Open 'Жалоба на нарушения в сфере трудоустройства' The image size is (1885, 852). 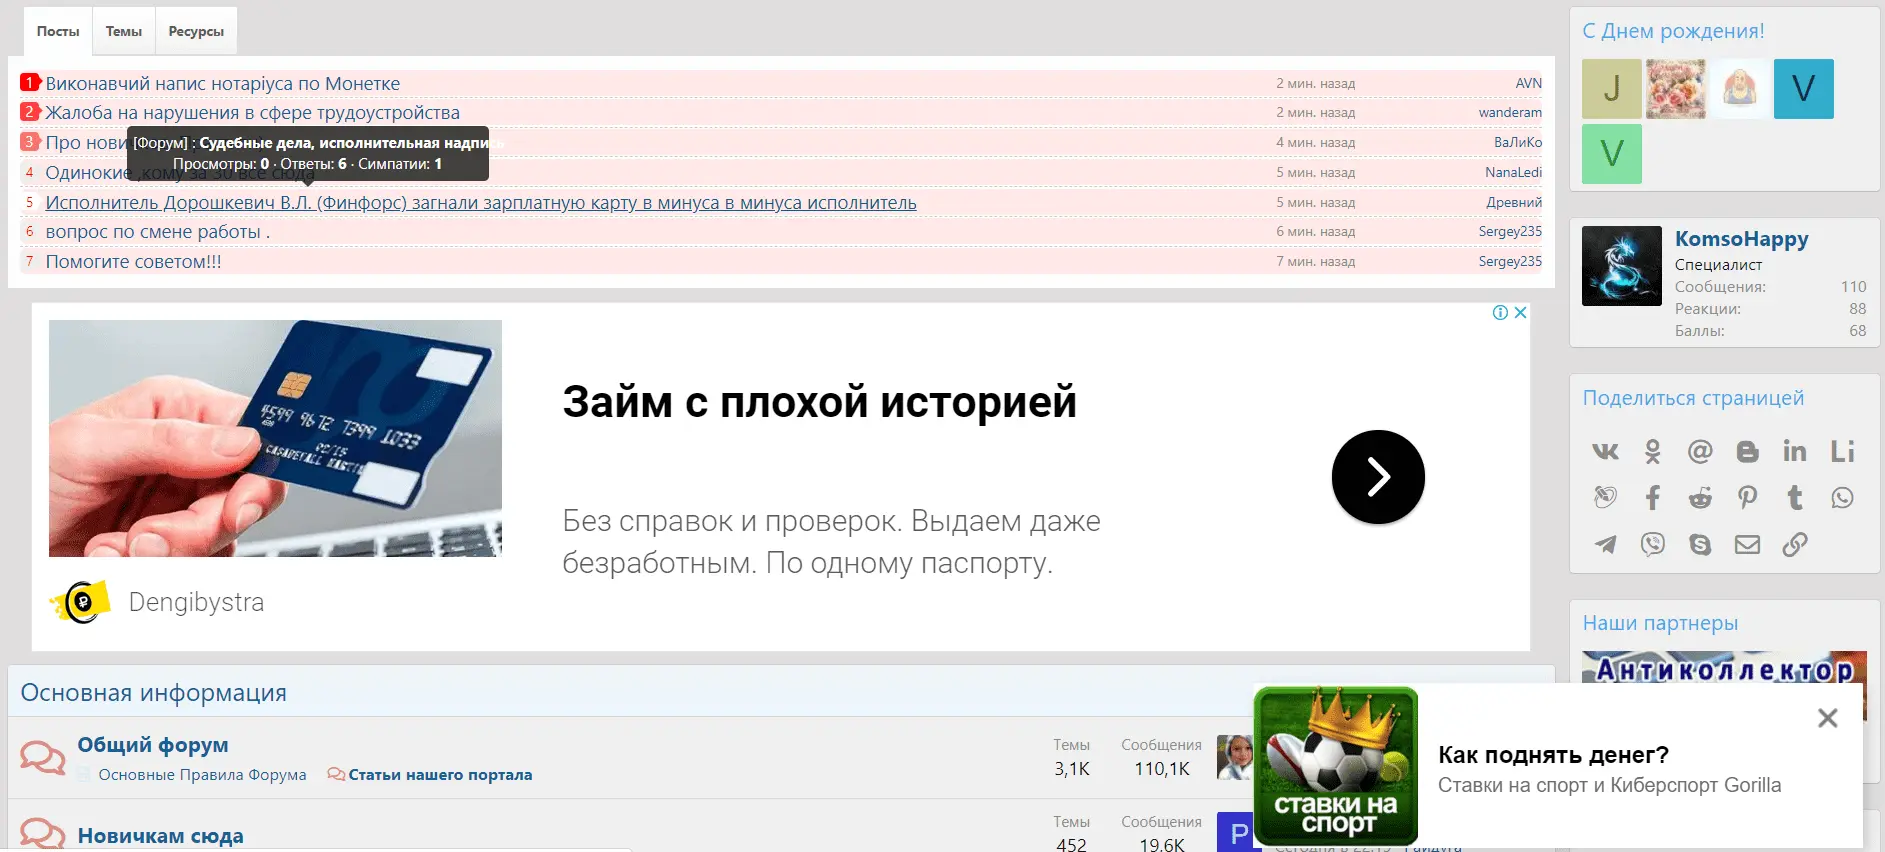click(253, 113)
